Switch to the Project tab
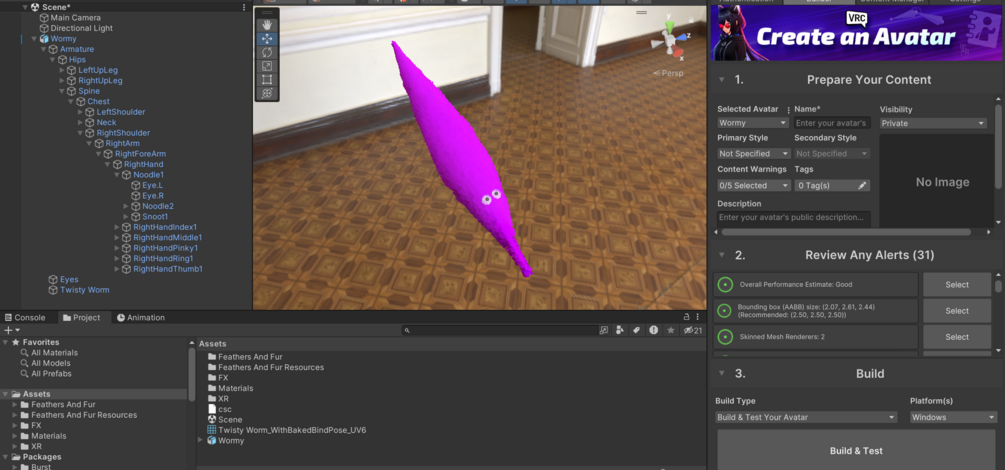 (x=81, y=317)
